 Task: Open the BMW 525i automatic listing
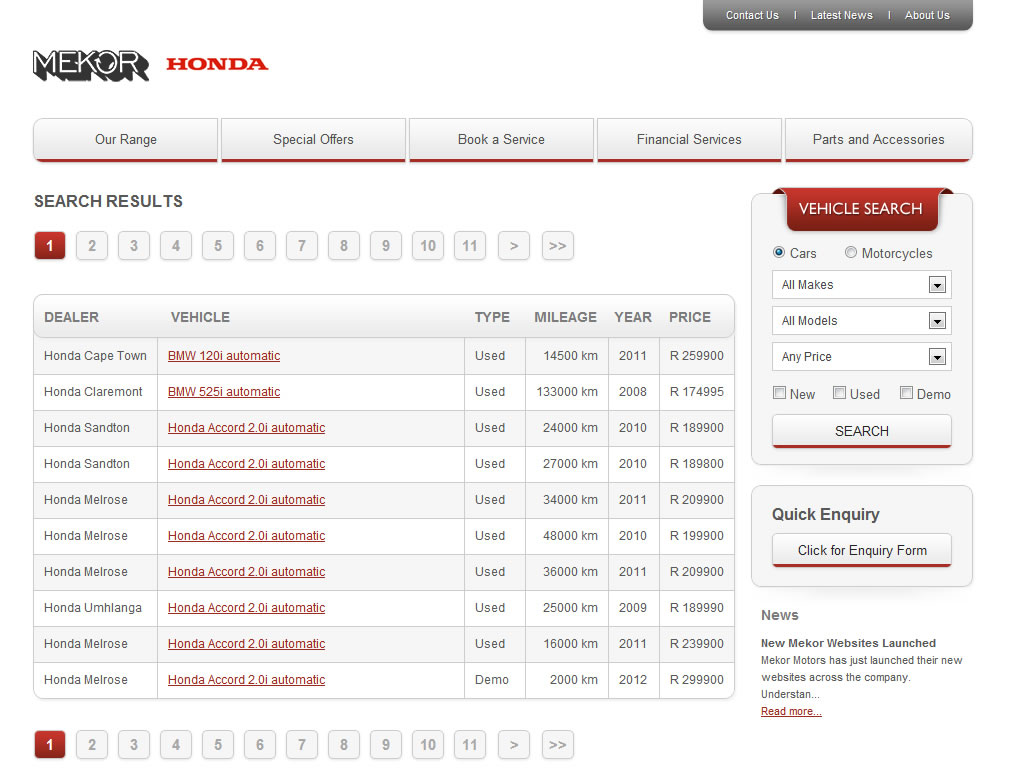coord(224,392)
